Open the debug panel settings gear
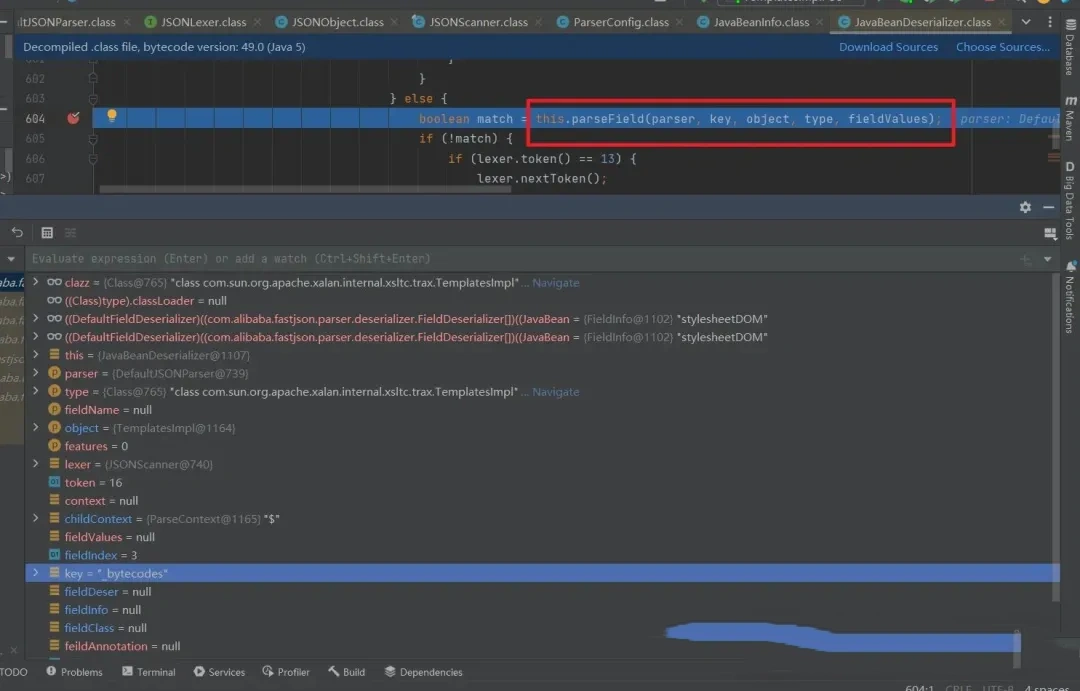The image size is (1080, 691). pos(1025,207)
